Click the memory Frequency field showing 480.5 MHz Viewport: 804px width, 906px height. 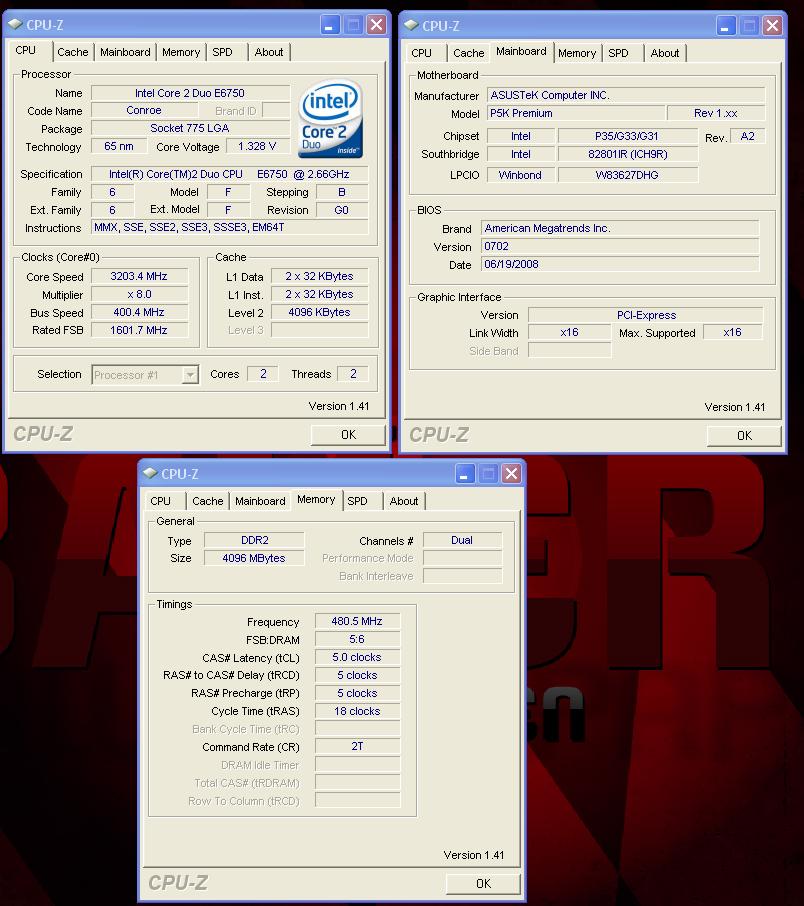357,622
